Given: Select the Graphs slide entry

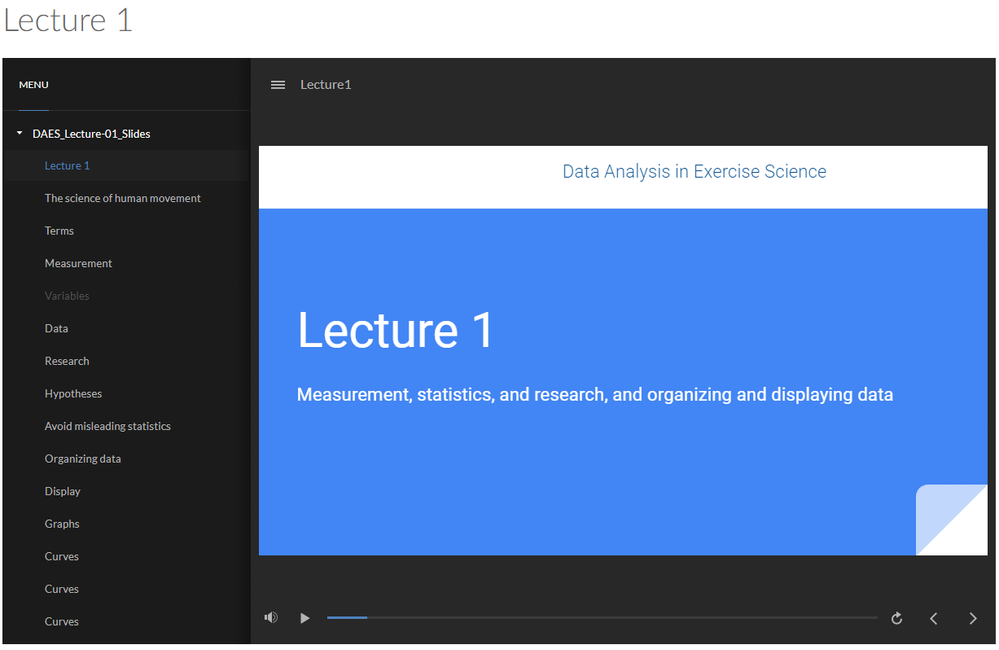Looking at the screenshot, I should (62, 524).
